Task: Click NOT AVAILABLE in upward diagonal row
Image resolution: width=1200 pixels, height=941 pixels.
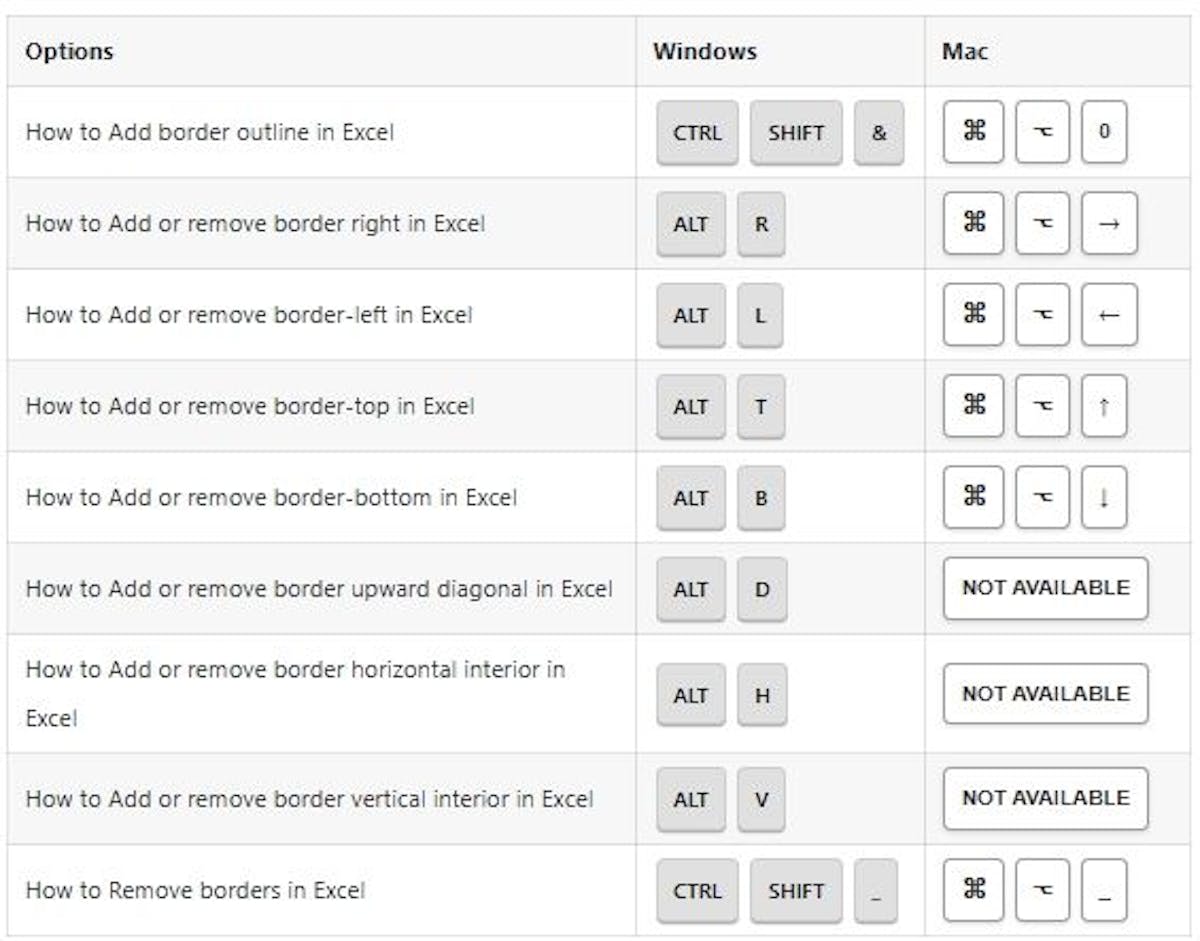Action: coord(1045,588)
